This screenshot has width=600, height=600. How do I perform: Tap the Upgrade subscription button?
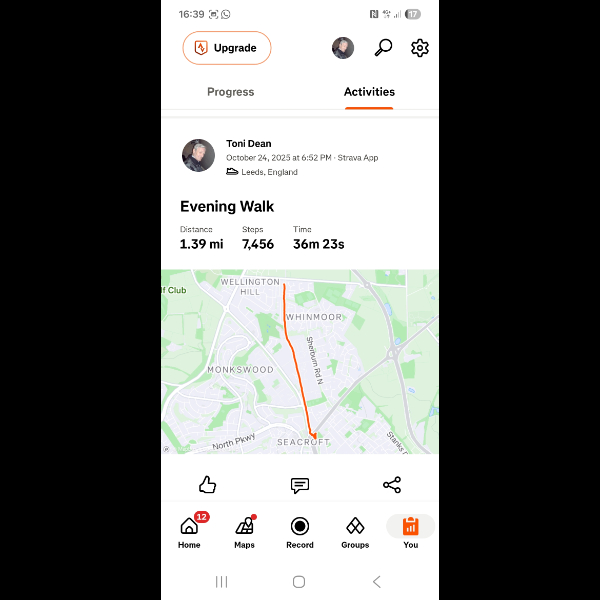(x=227, y=48)
